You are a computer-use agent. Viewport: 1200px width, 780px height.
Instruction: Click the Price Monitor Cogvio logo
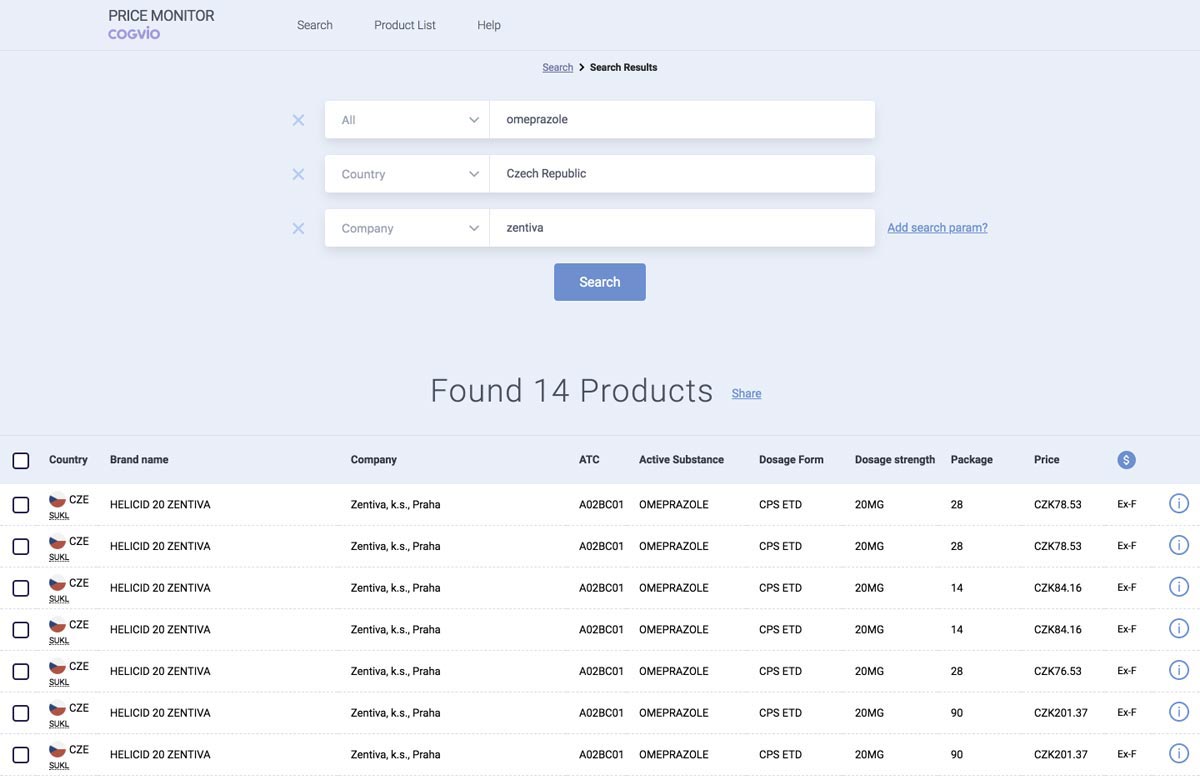click(x=161, y=24)
